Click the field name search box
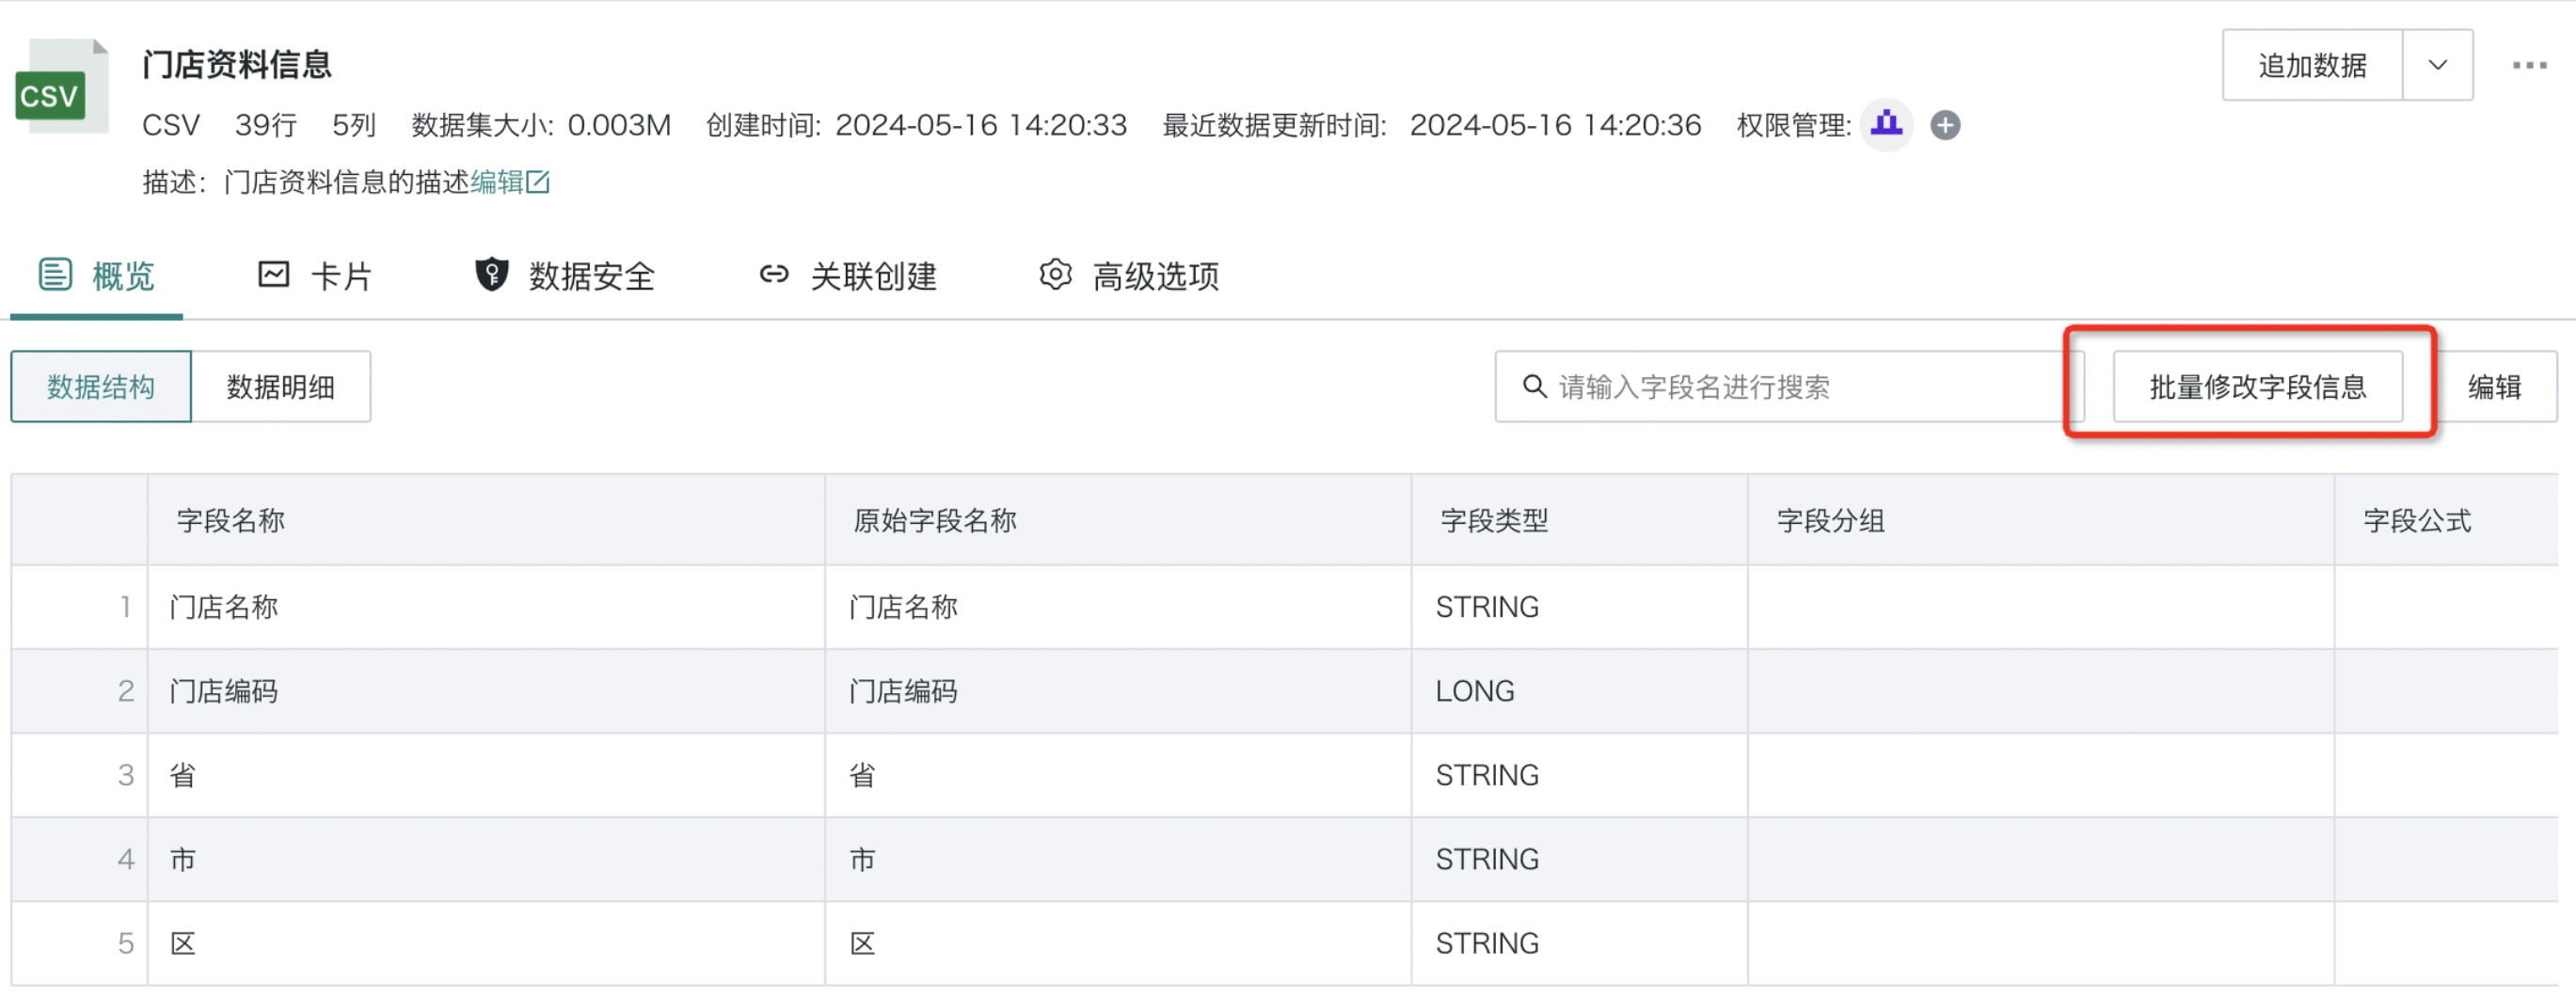The image size is (2576, 997). (x=1789, y=387)
